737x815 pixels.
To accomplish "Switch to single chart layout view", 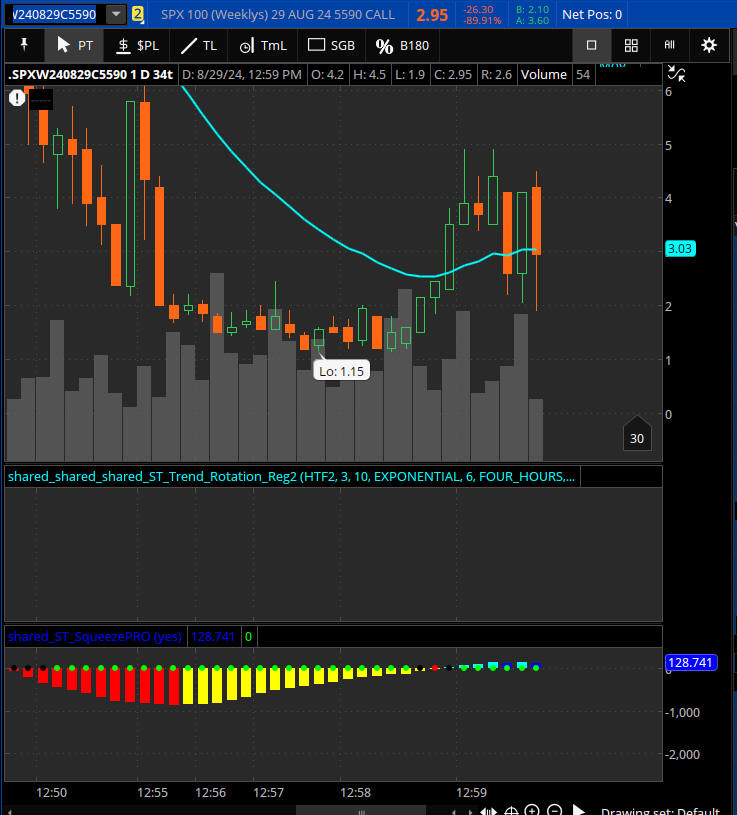I will tap(591, 45).
